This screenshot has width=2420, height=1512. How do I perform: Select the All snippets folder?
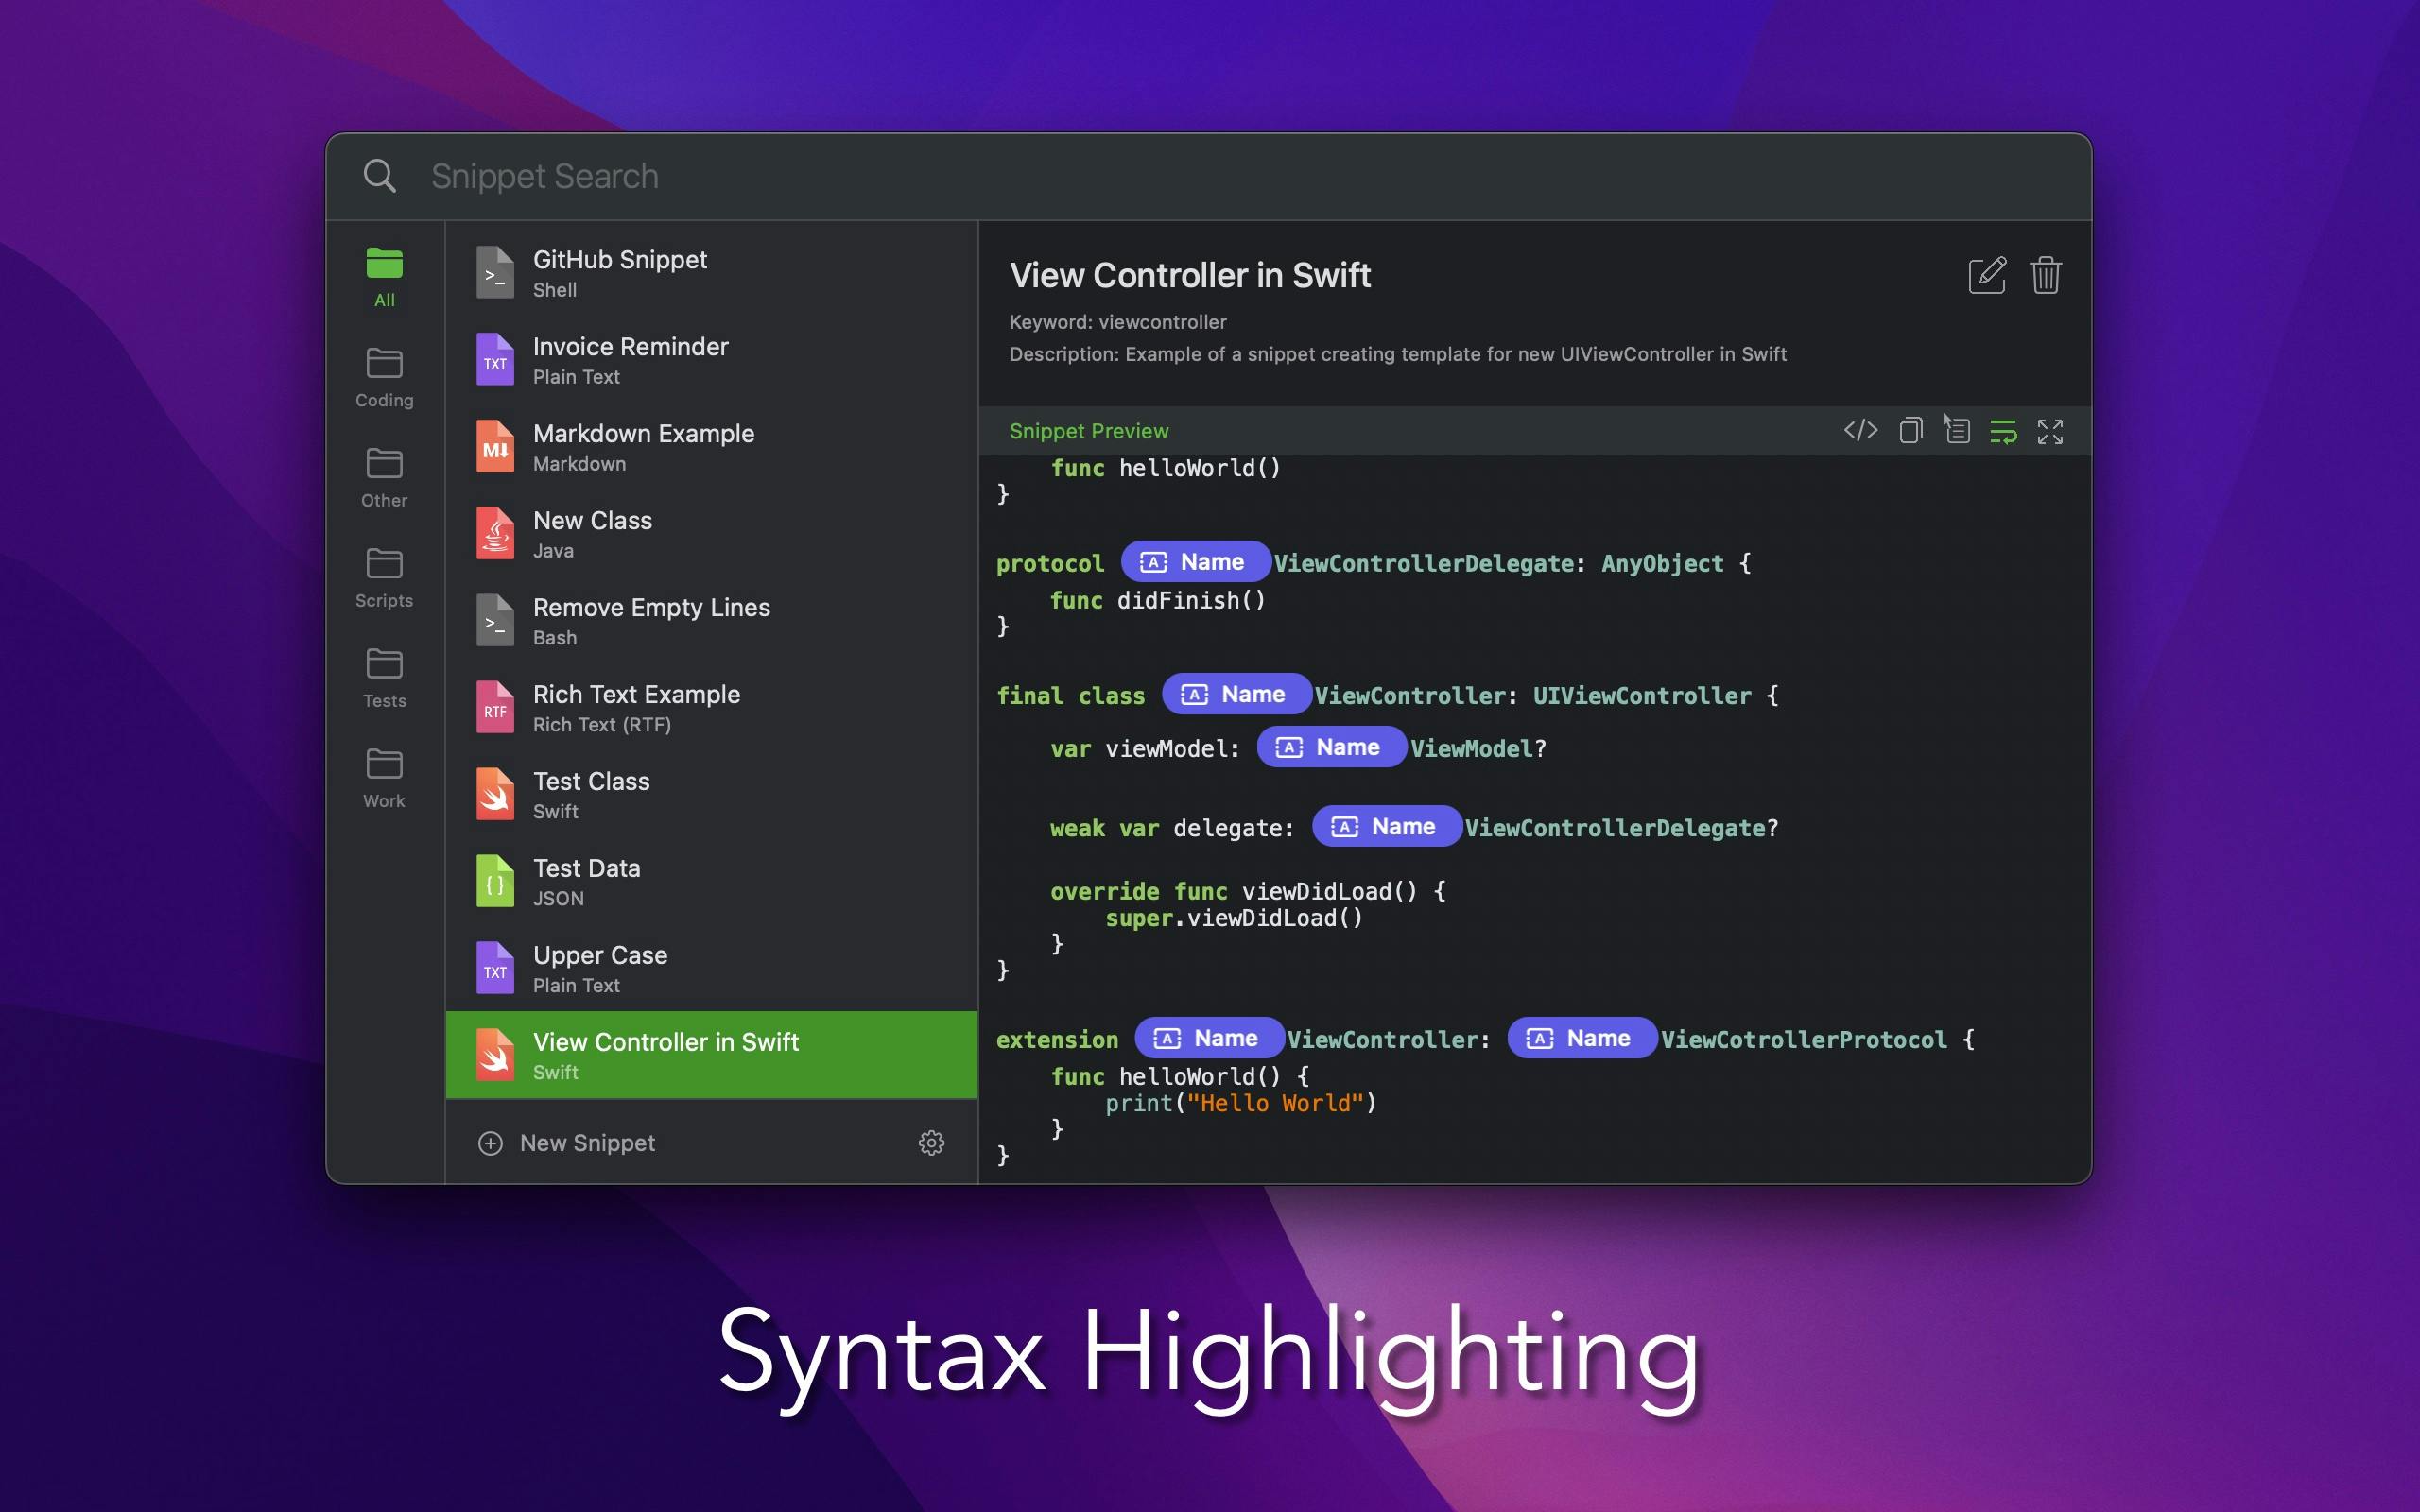[x=384, y=277]
